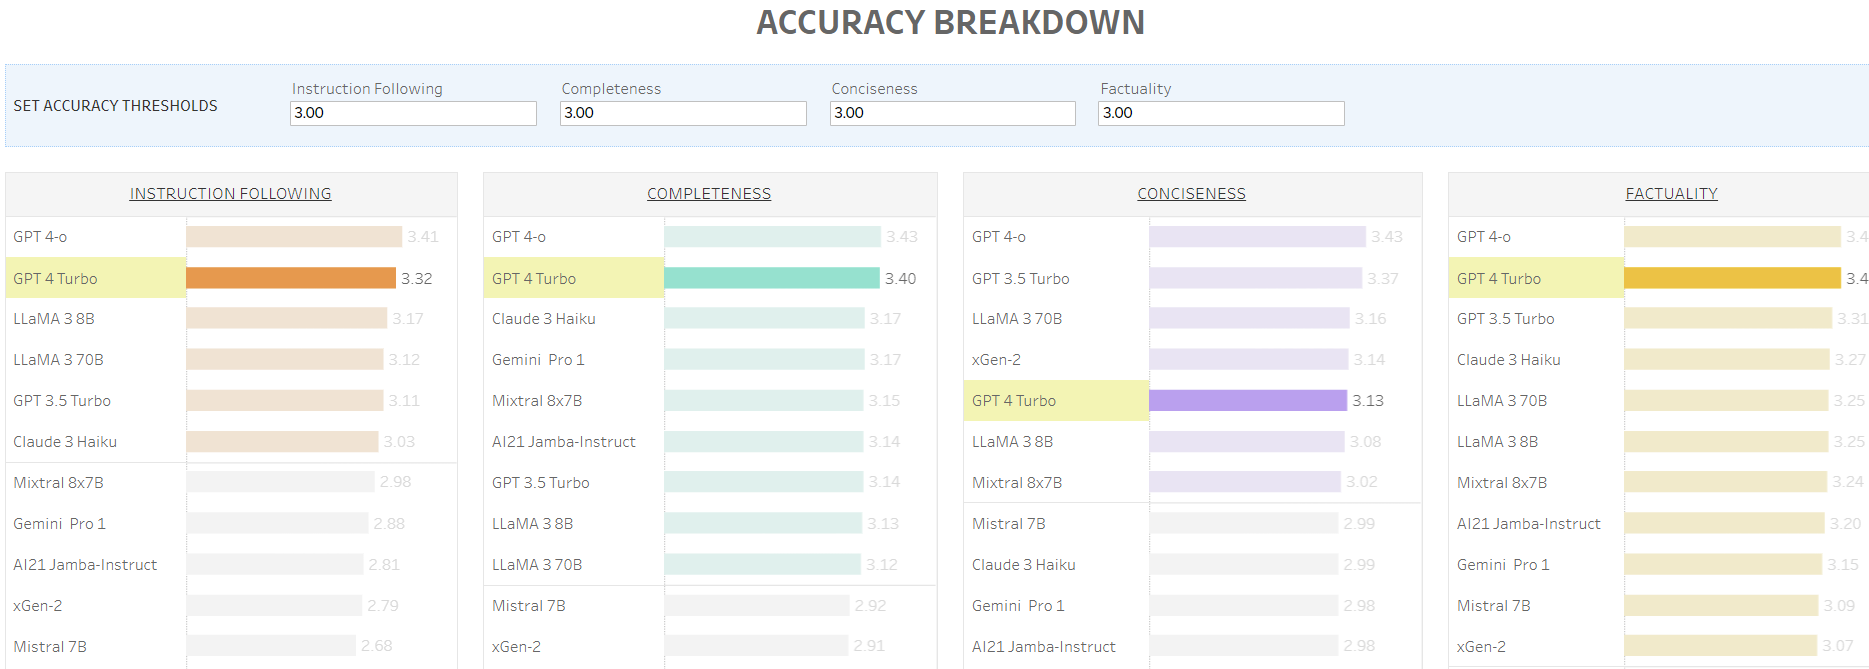The image size is (1869, 669).
Task: Click LLaMA 3 70B in Completeness list
Action: tap(537, 565)
